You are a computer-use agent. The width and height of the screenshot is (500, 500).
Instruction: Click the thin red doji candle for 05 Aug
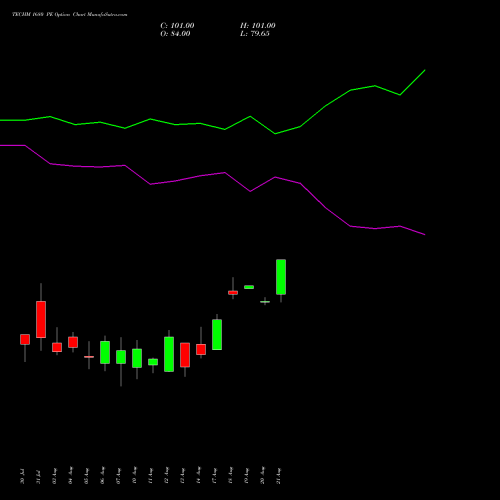coord(89,357)
